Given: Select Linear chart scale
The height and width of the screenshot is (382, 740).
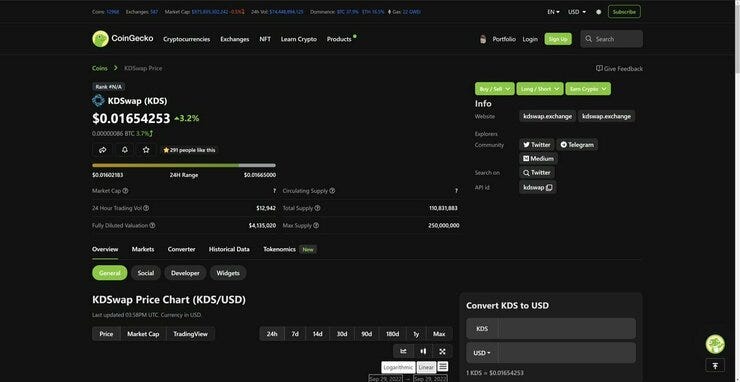Looking at the screenshot, I should (426, 367).
